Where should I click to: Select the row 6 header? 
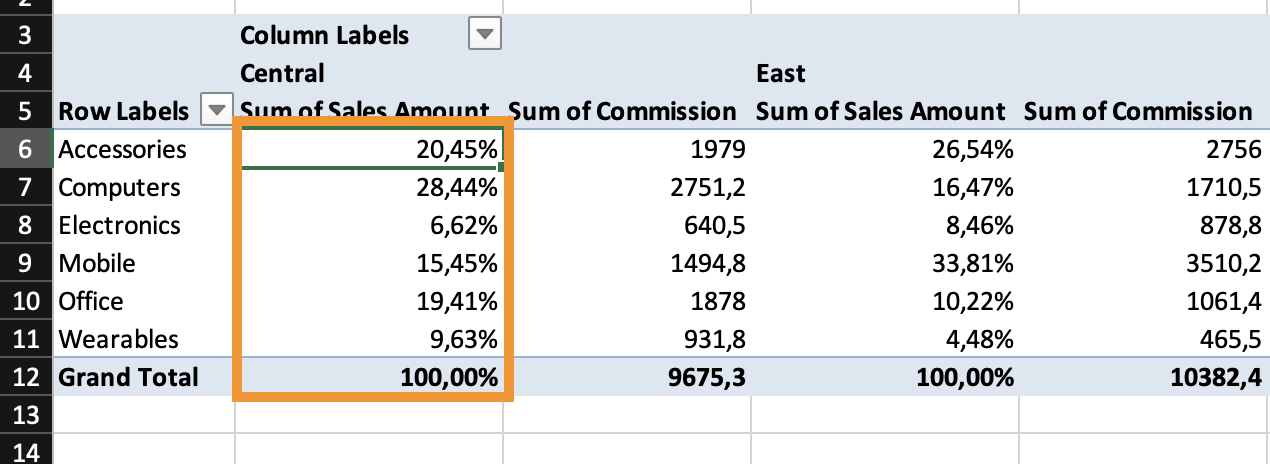(x=25, y=150)
